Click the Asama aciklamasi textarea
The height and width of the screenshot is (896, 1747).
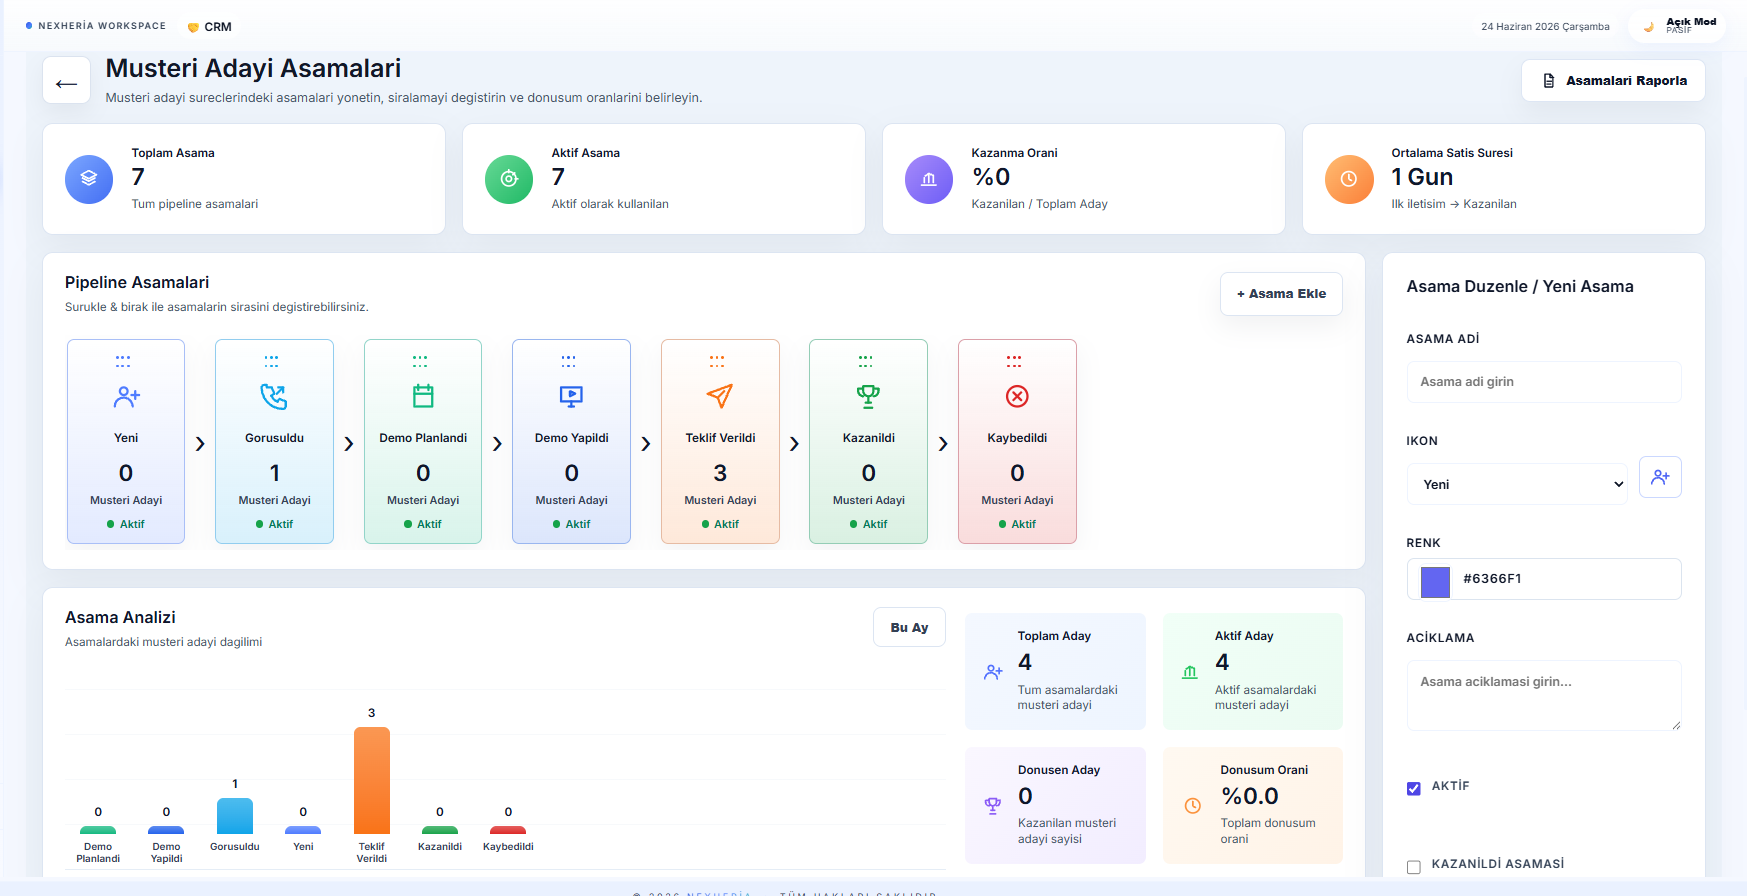[x=1543, y=695]
